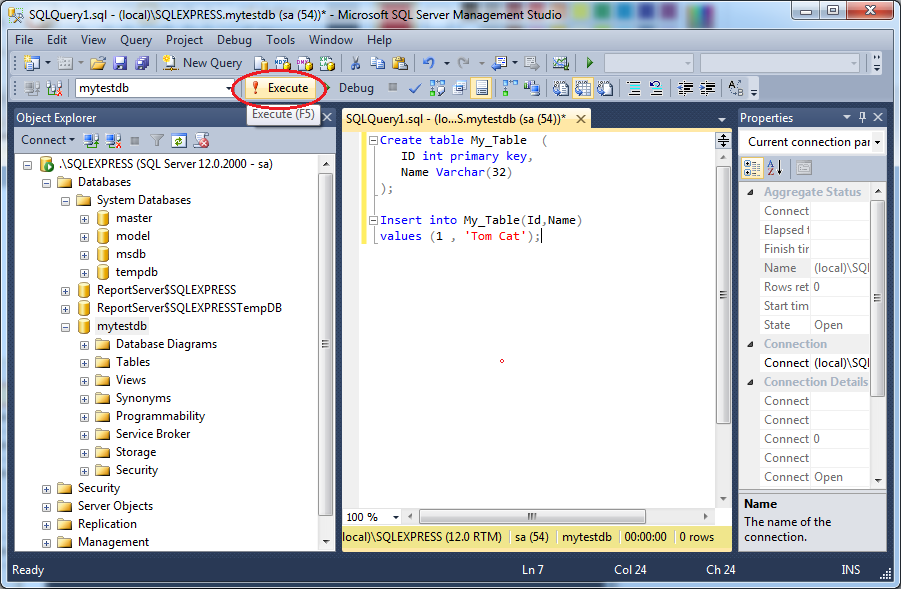Click the Open File folder icon
Viewport: 901px width, 589px height.
(x=98, y=63)
